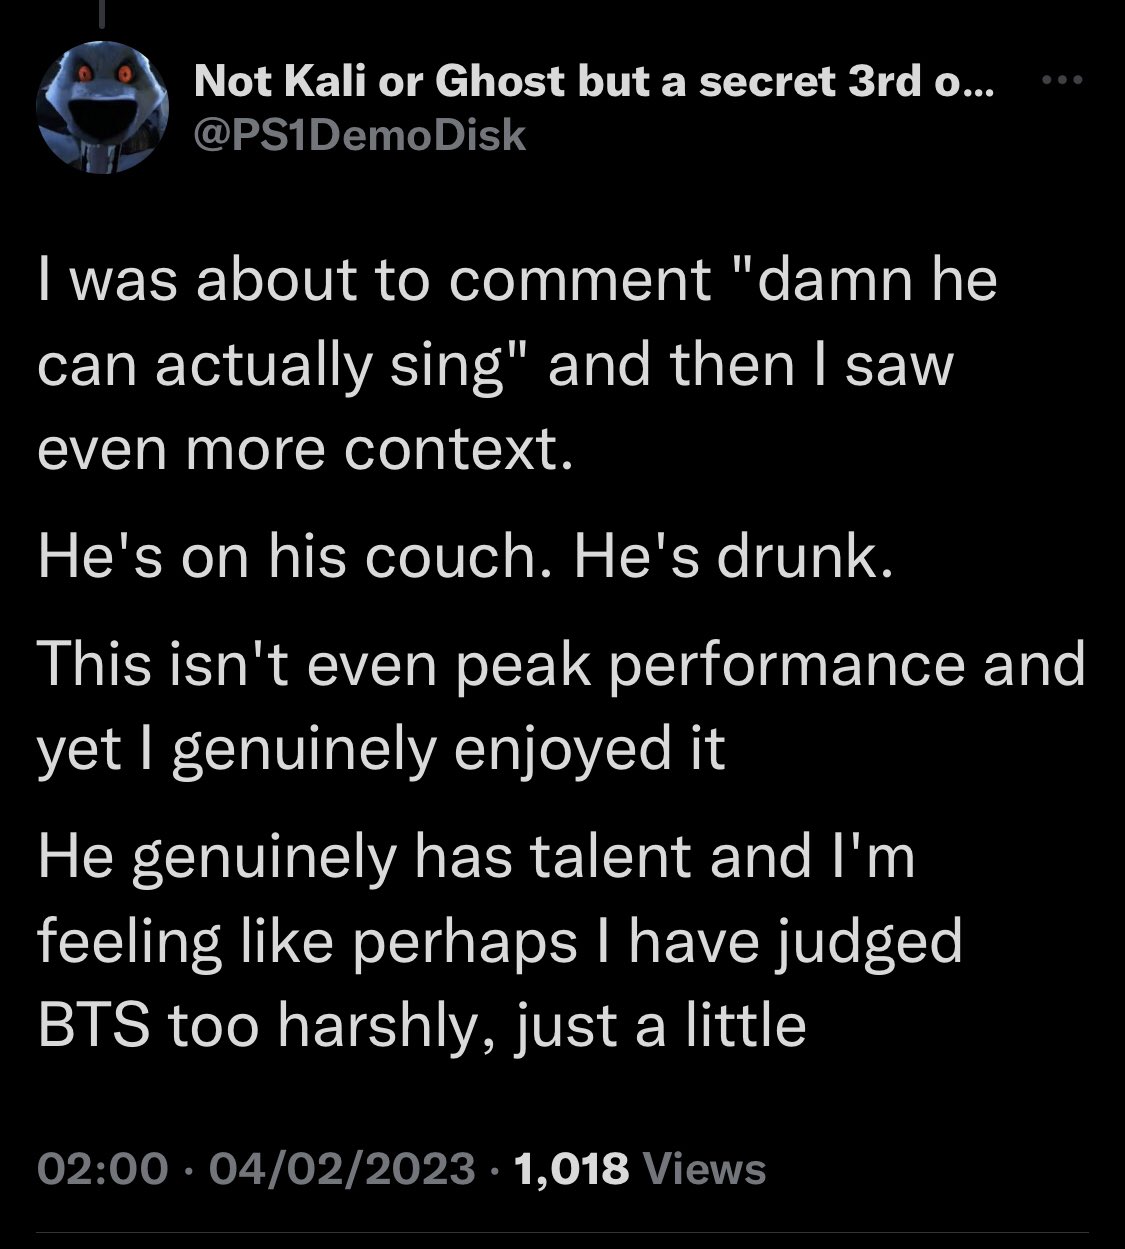Click the 02:00 timestamp
The width and height of the screenshot is (1125, 1249).
(103, 1167)
